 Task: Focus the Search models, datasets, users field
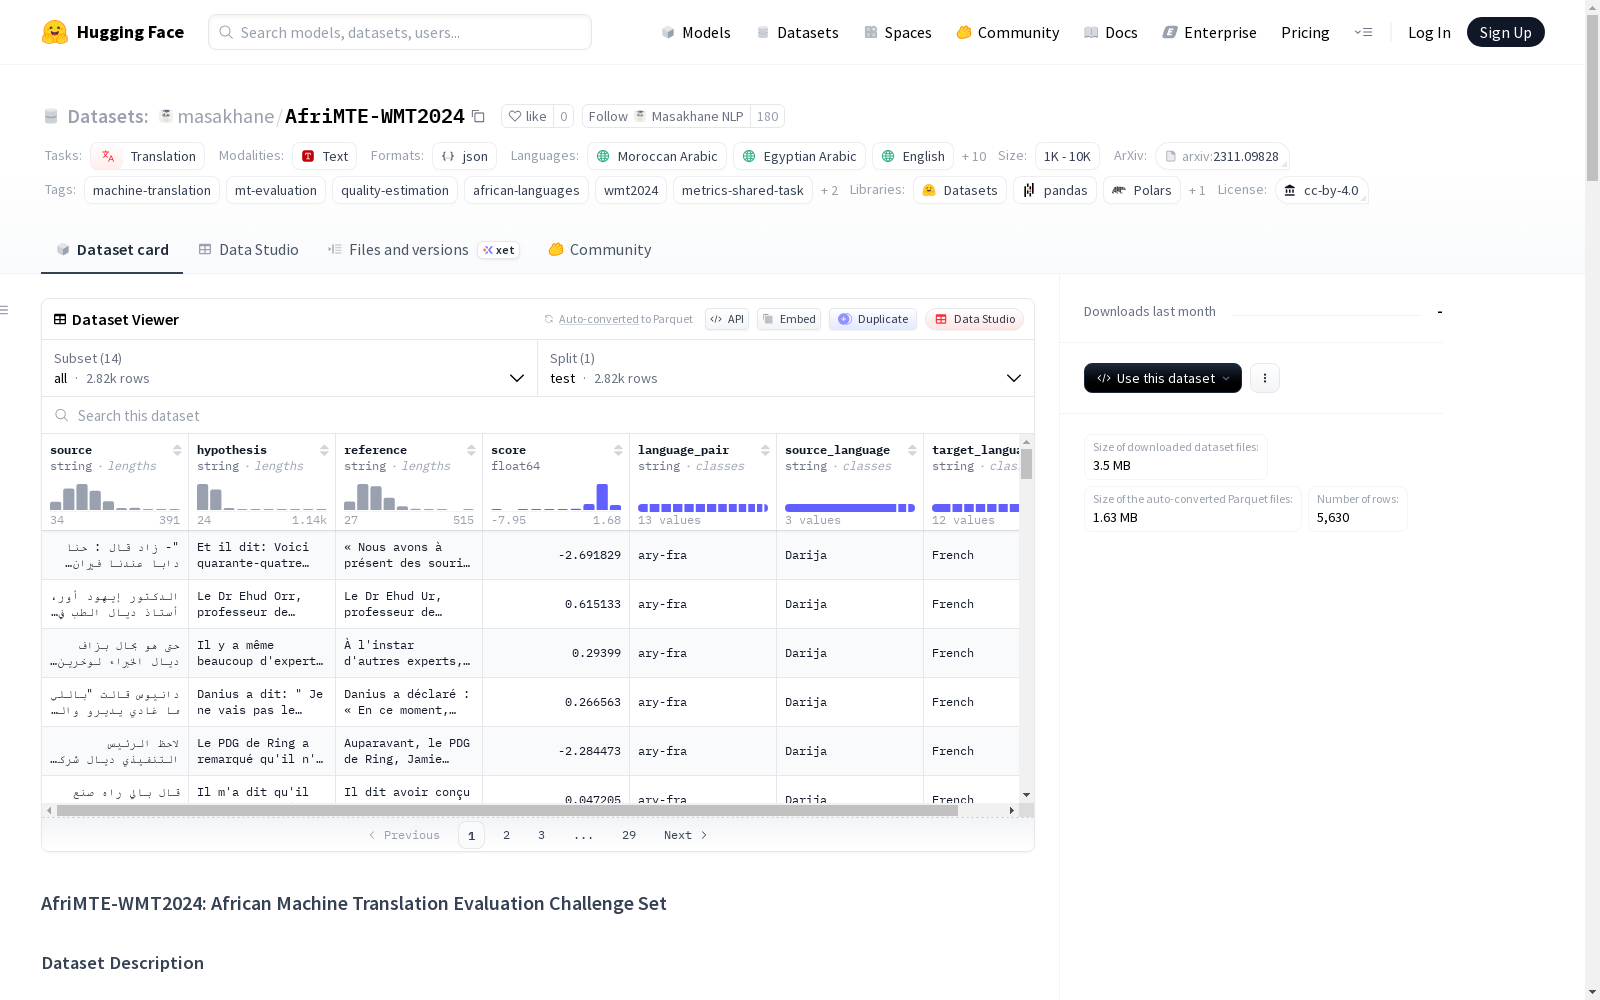pos(400,32)
